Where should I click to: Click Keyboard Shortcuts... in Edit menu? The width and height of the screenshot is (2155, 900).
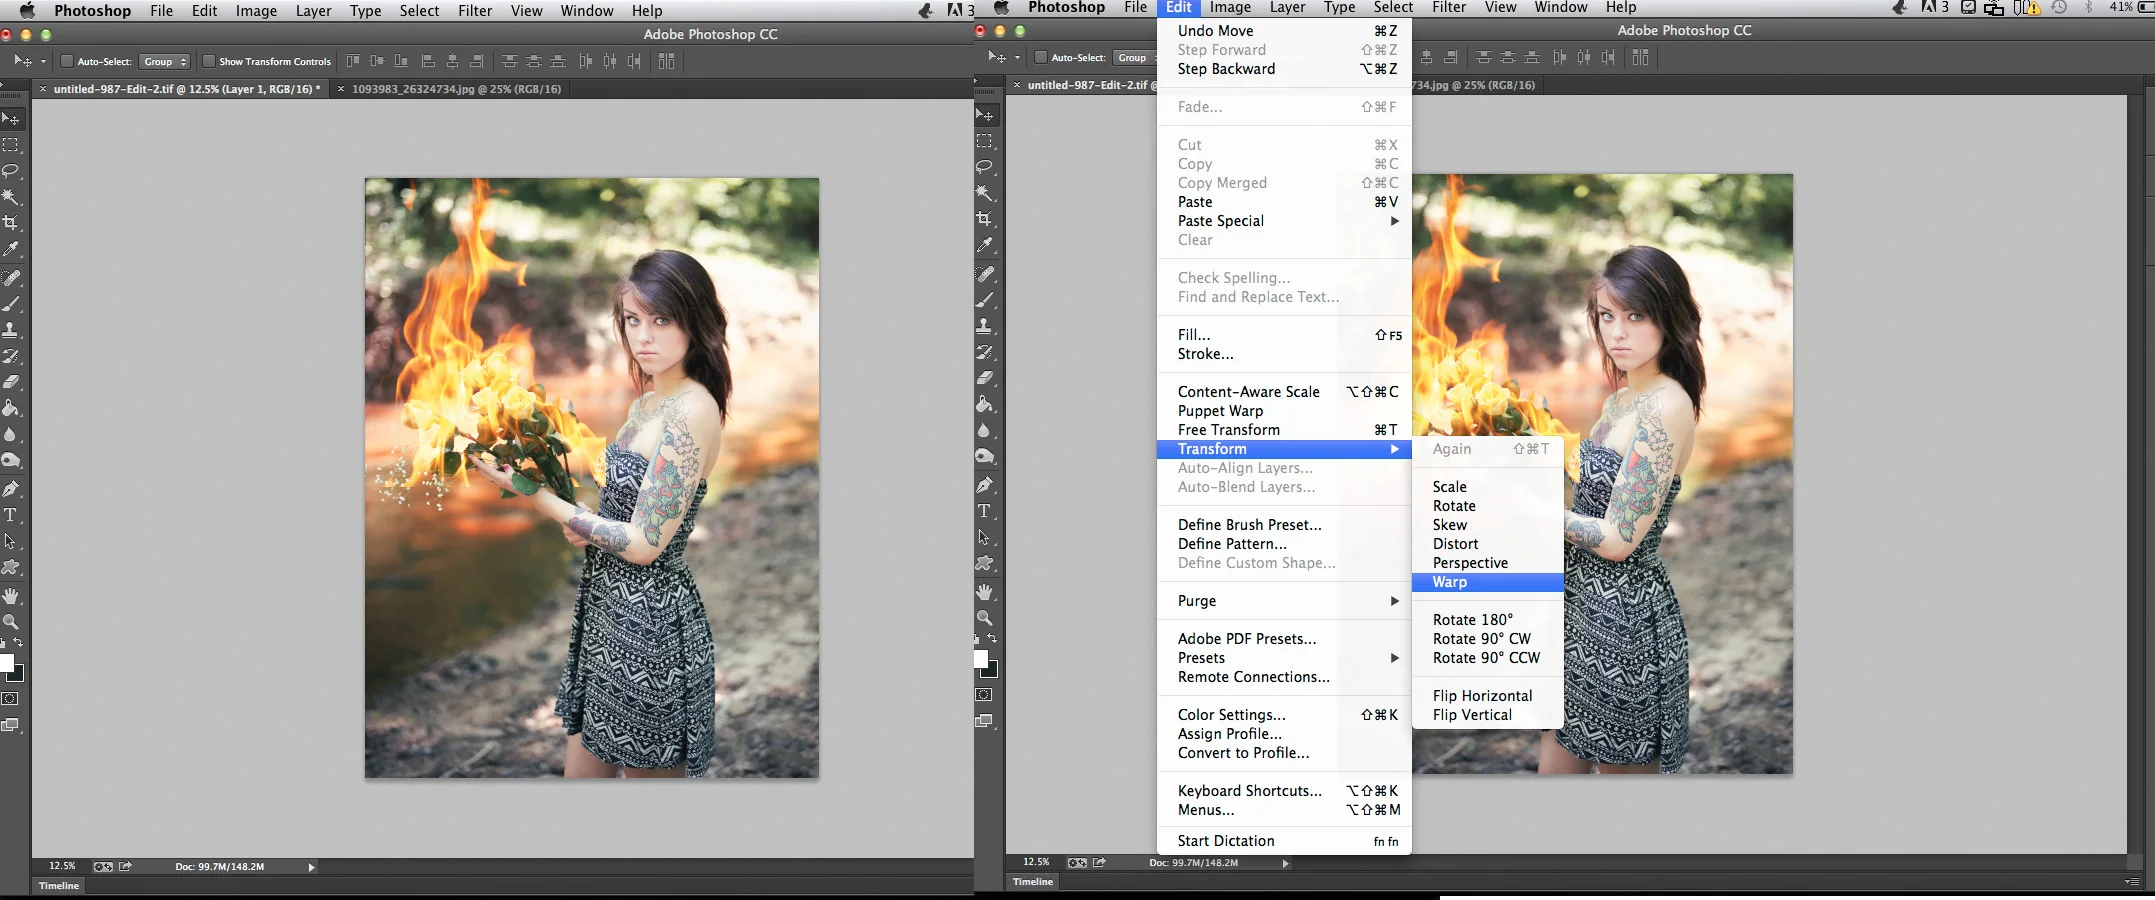[x=1284, y=791]
